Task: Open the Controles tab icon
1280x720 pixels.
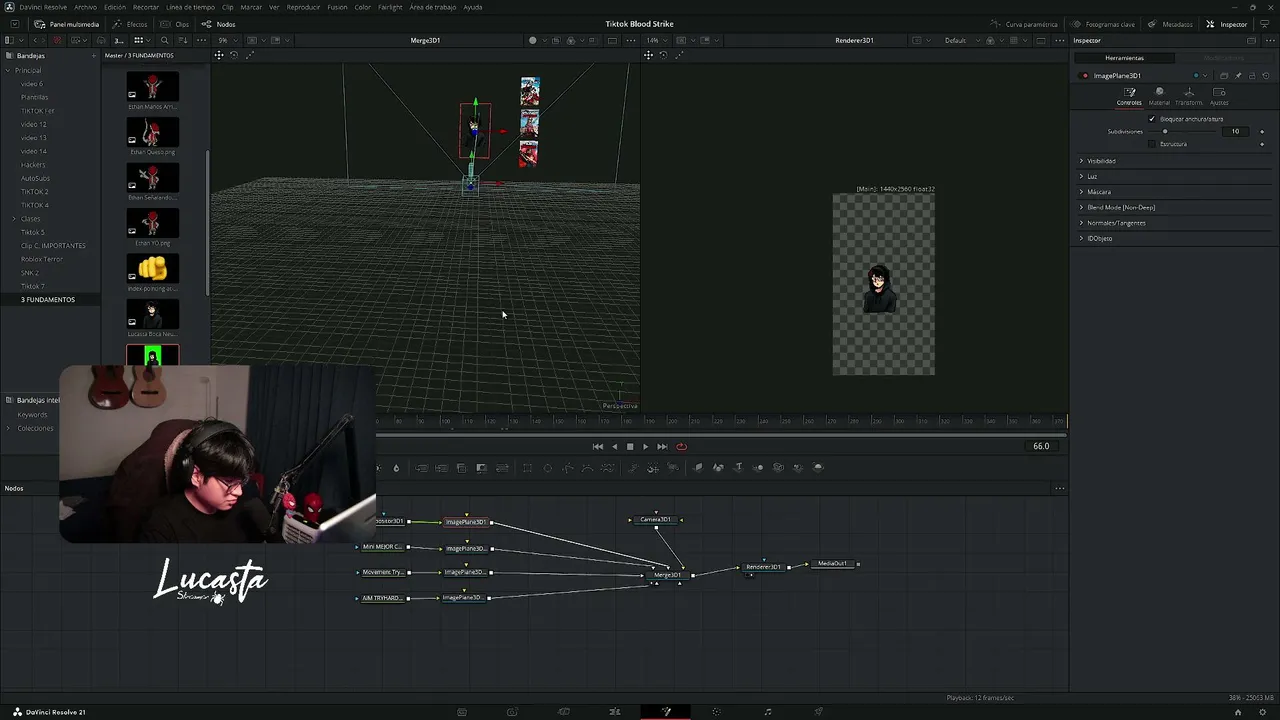Action: (x=1129, y=96)
